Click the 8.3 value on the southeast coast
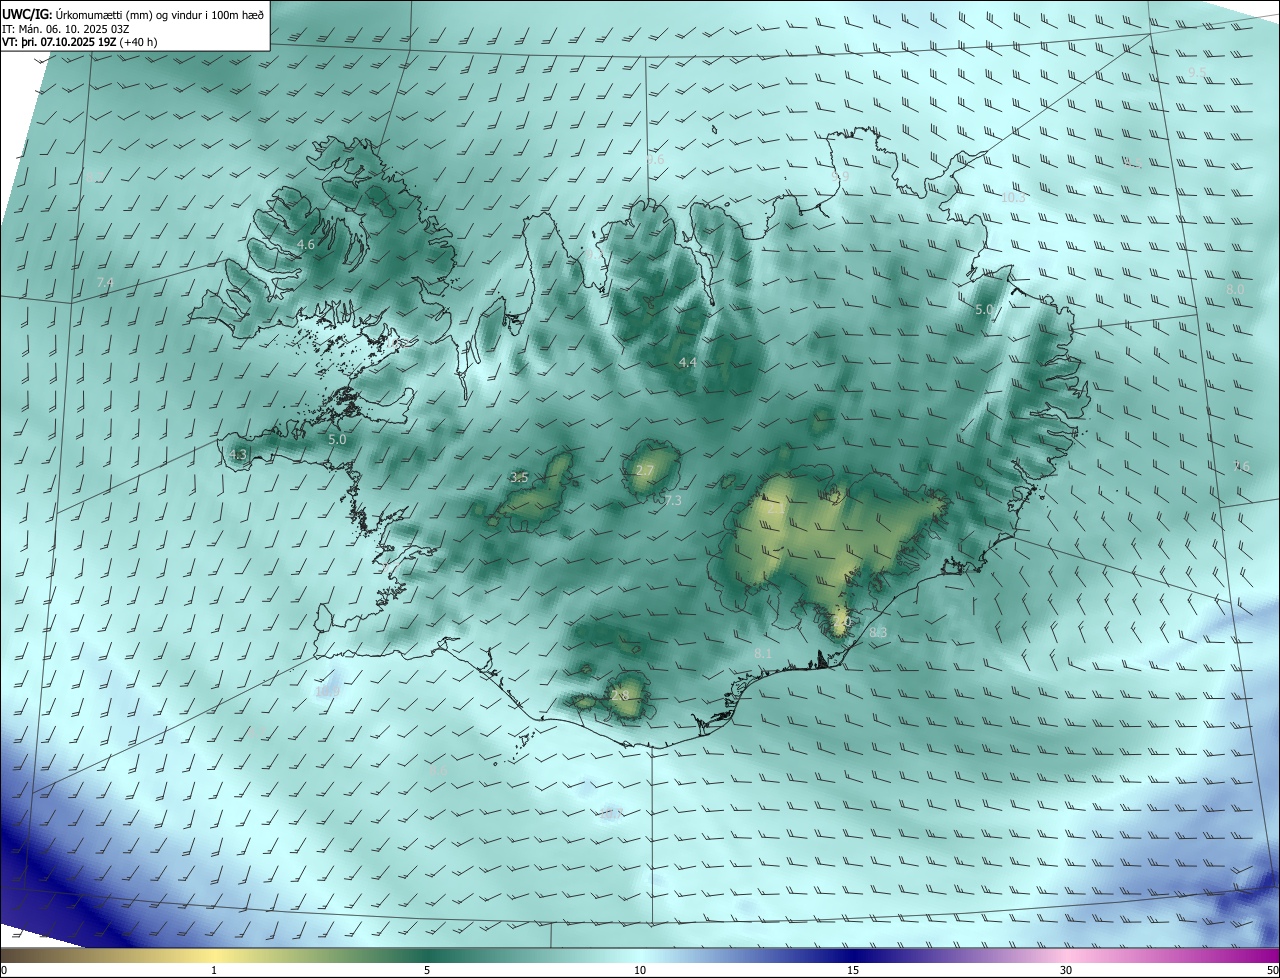1280x978 pixels. [878, 632]
